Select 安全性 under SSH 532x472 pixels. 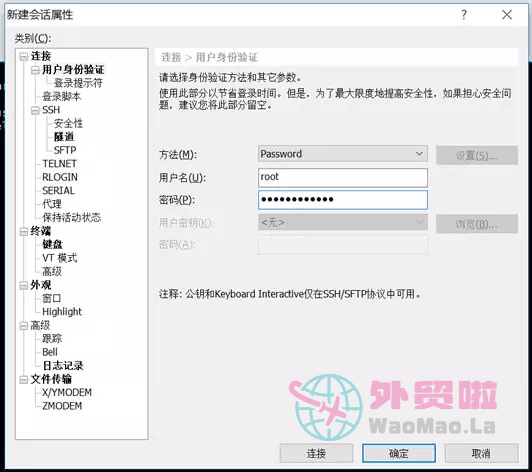tap(68, 123)
